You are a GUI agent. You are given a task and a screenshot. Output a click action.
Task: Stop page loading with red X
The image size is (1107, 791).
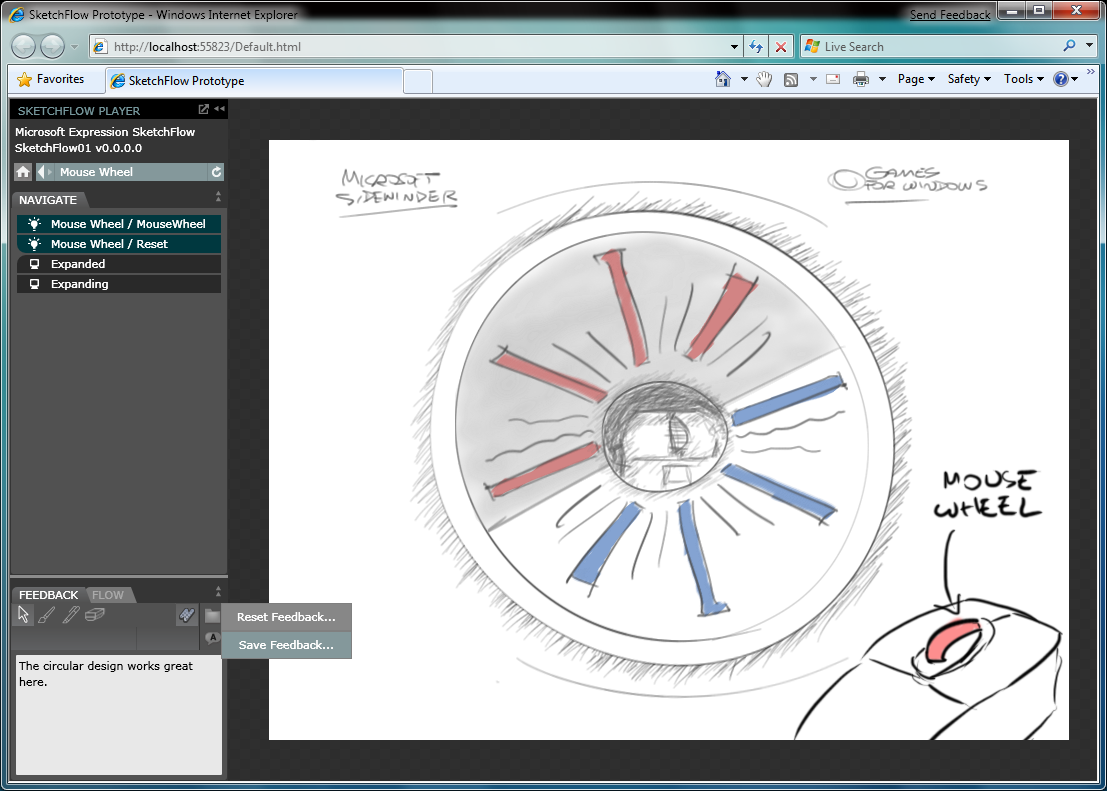pyautogui.click(x=781, y=47)
